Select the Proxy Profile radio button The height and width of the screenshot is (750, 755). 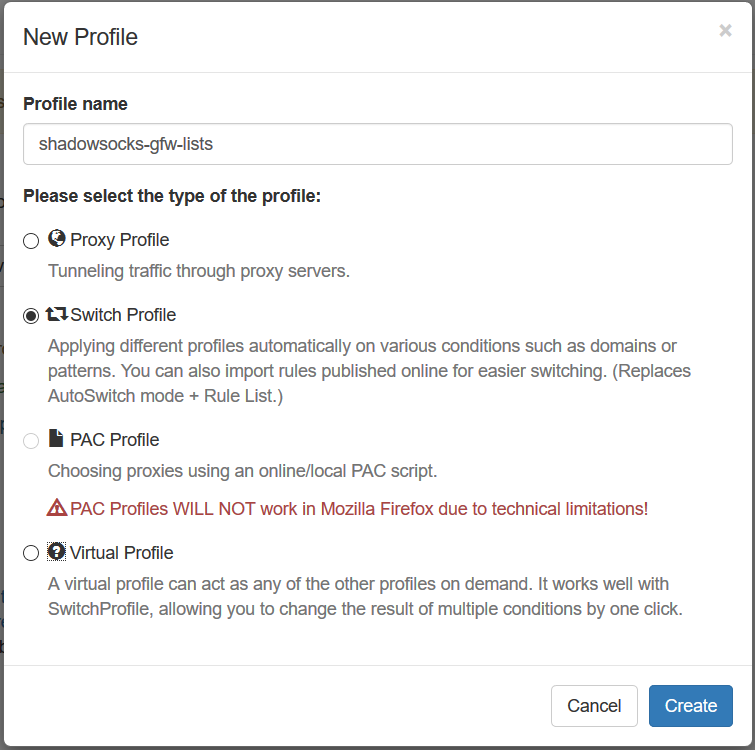[31, 241]
